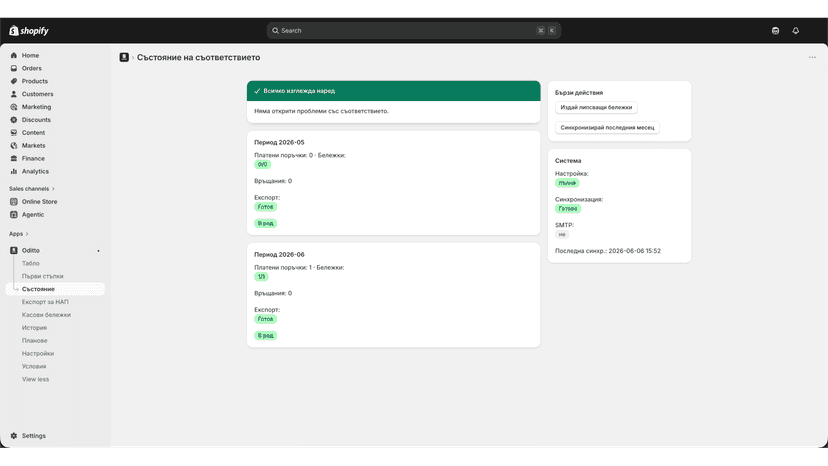Collapse the list with View less

35,379
